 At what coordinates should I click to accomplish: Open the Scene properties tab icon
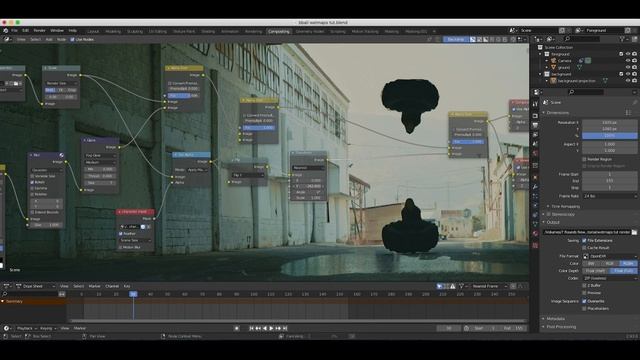535,144
